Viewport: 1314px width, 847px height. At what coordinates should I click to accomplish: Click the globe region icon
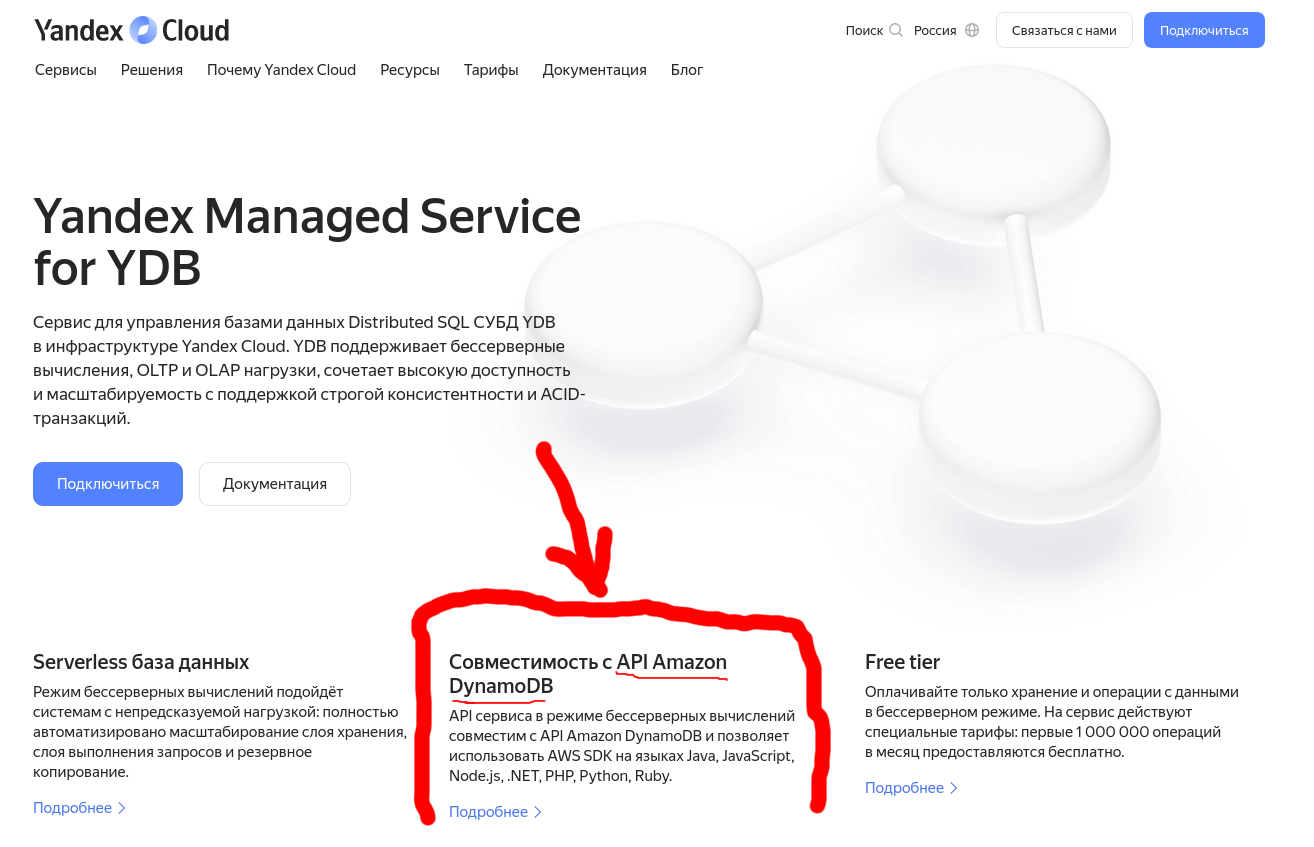tap(972, 30)
